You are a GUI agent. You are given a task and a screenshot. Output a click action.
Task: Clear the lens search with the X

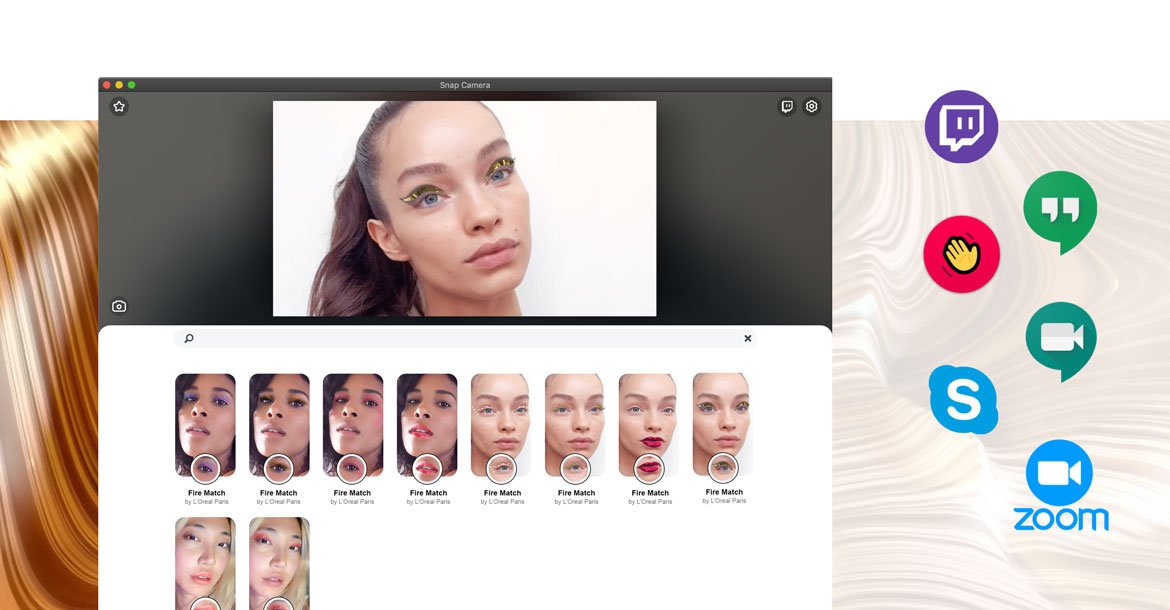747,339
